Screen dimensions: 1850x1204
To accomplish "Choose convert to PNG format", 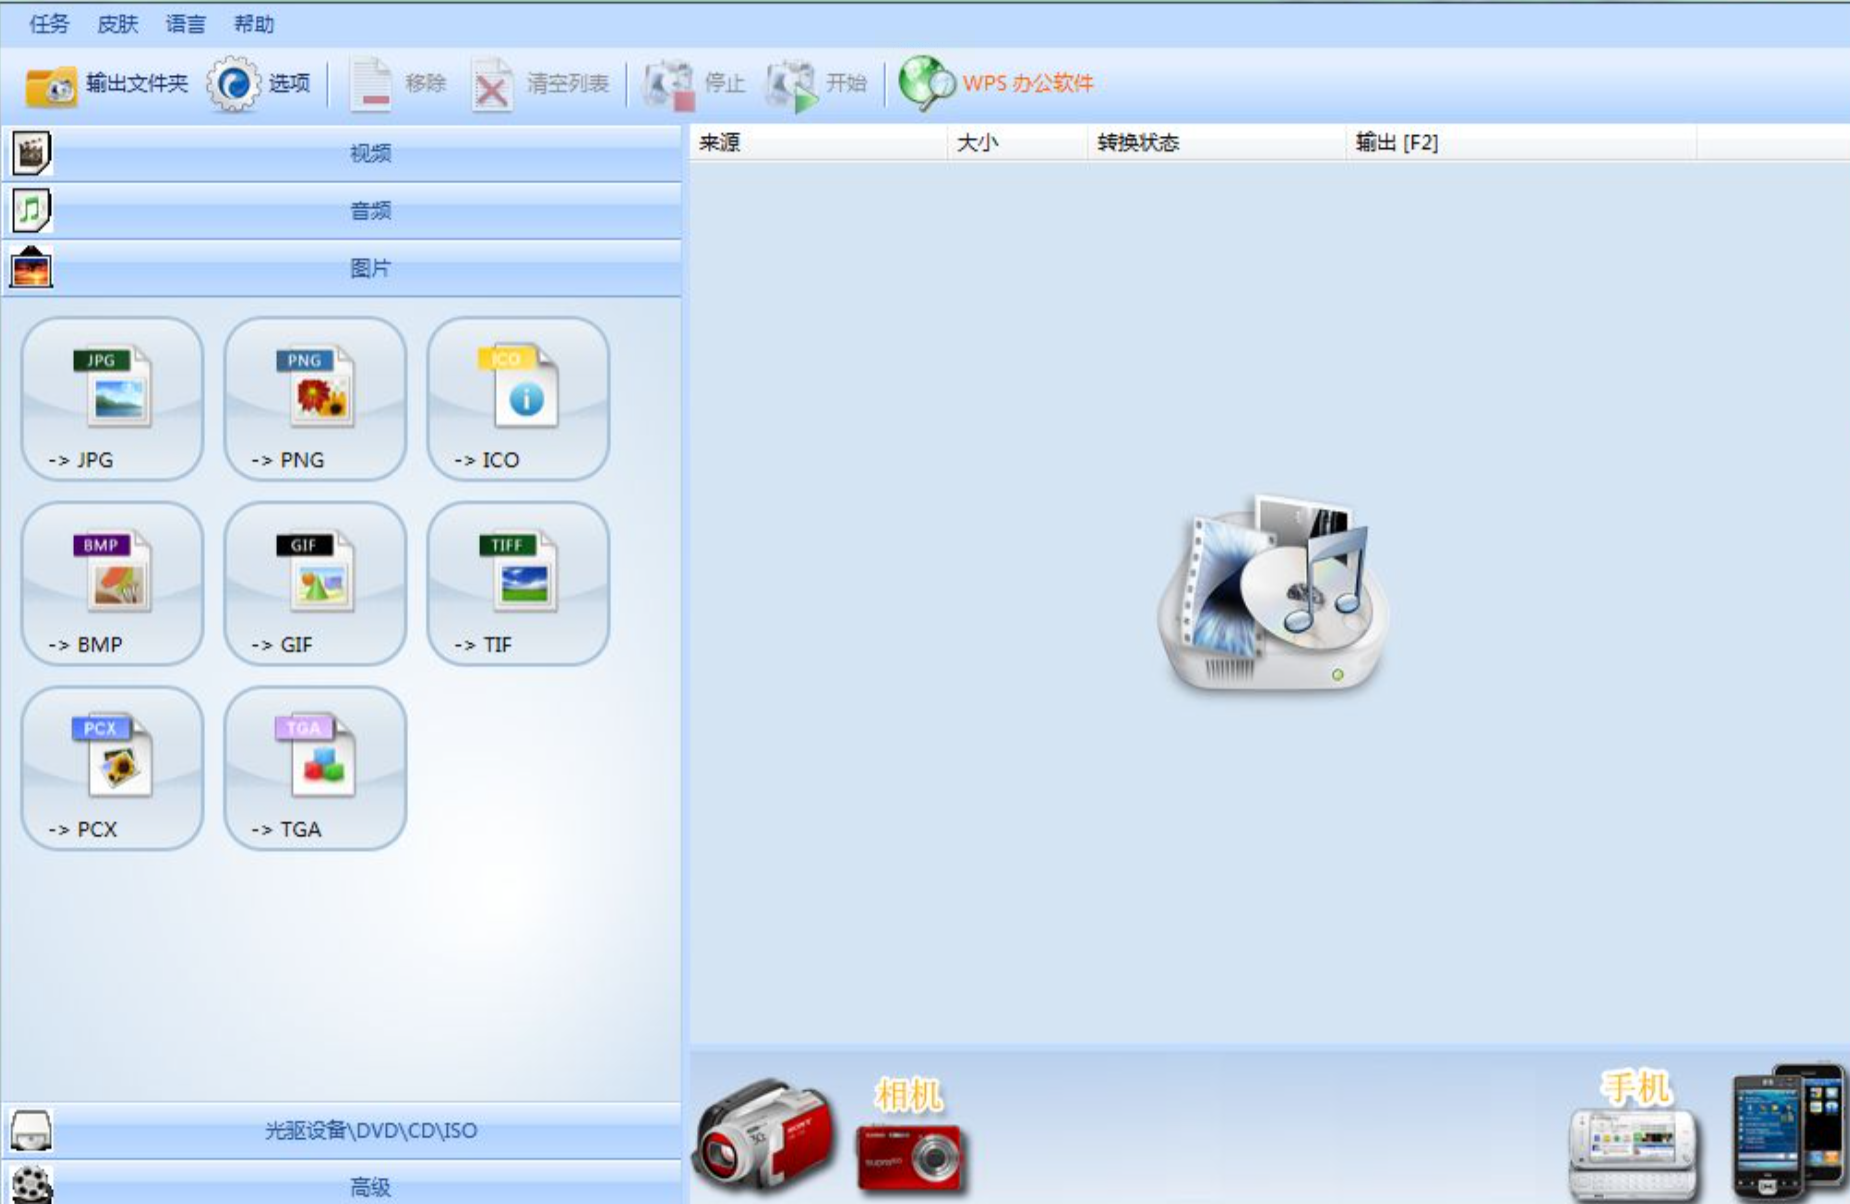I will pyautogui.click(x=315, y=399).
